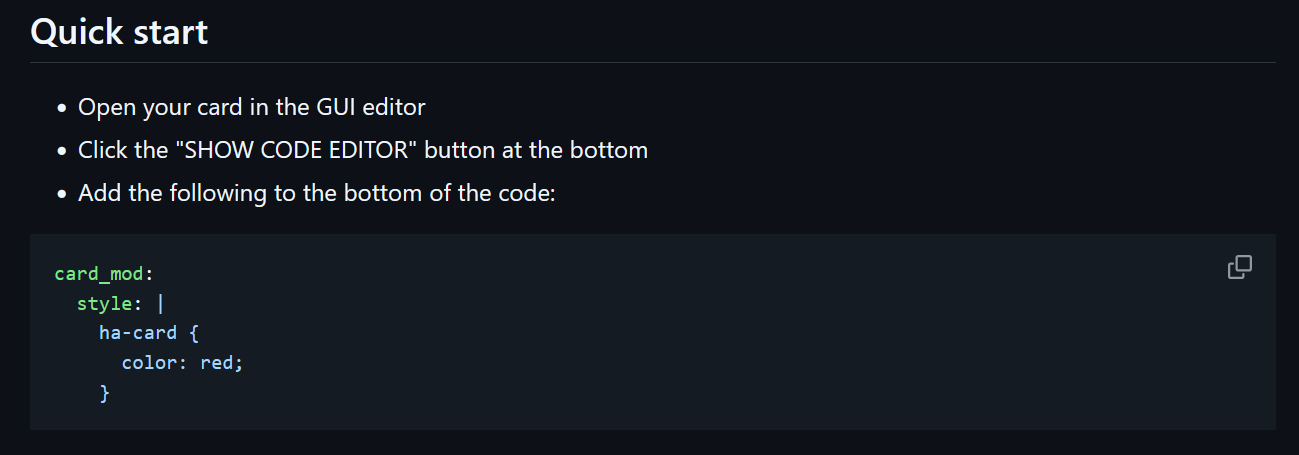This screenshot has height=455, width=1299.
Task: Click the "style" key in the code
Action: click(104, 303)
